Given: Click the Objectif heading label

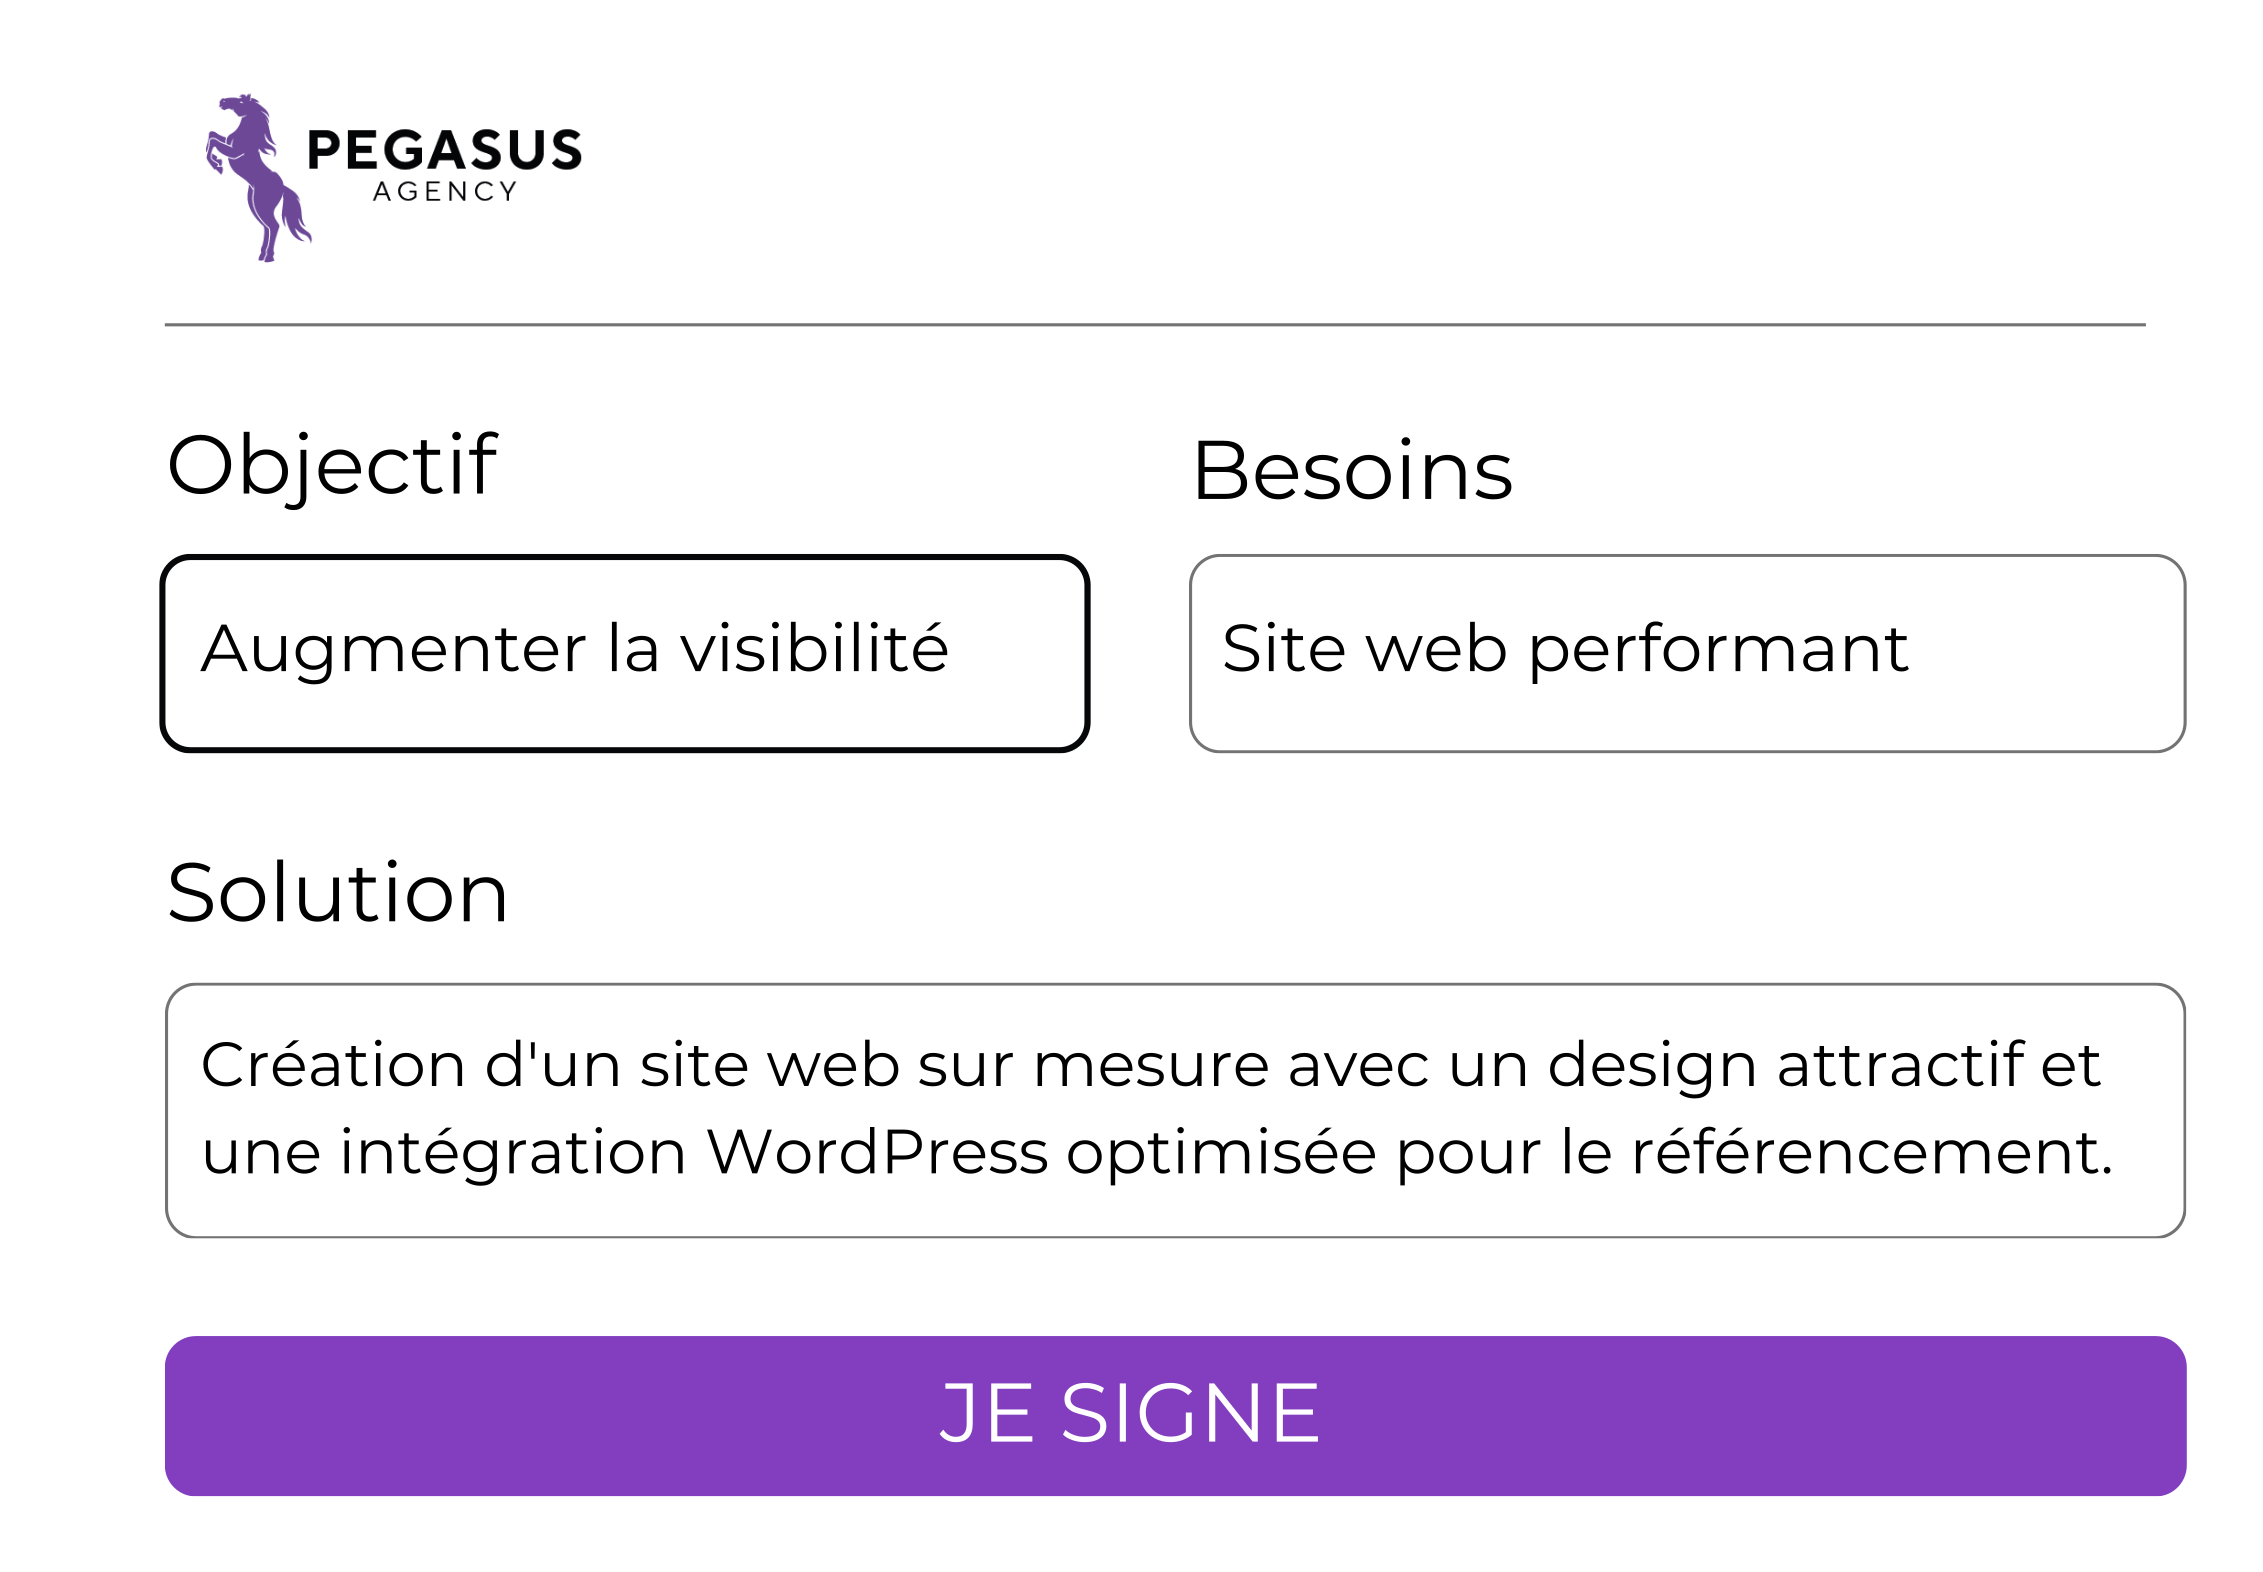Looking at the screenshot, I should pos(332,467).
